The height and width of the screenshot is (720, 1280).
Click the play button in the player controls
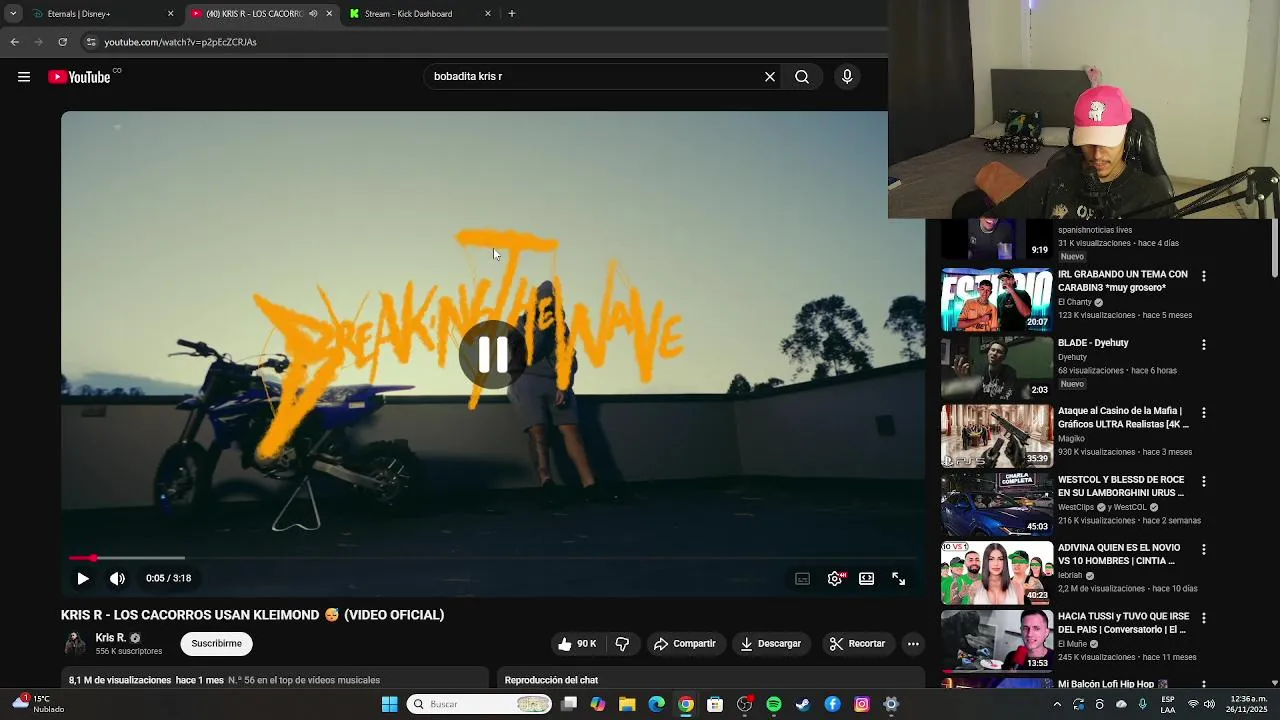(83, 578)
